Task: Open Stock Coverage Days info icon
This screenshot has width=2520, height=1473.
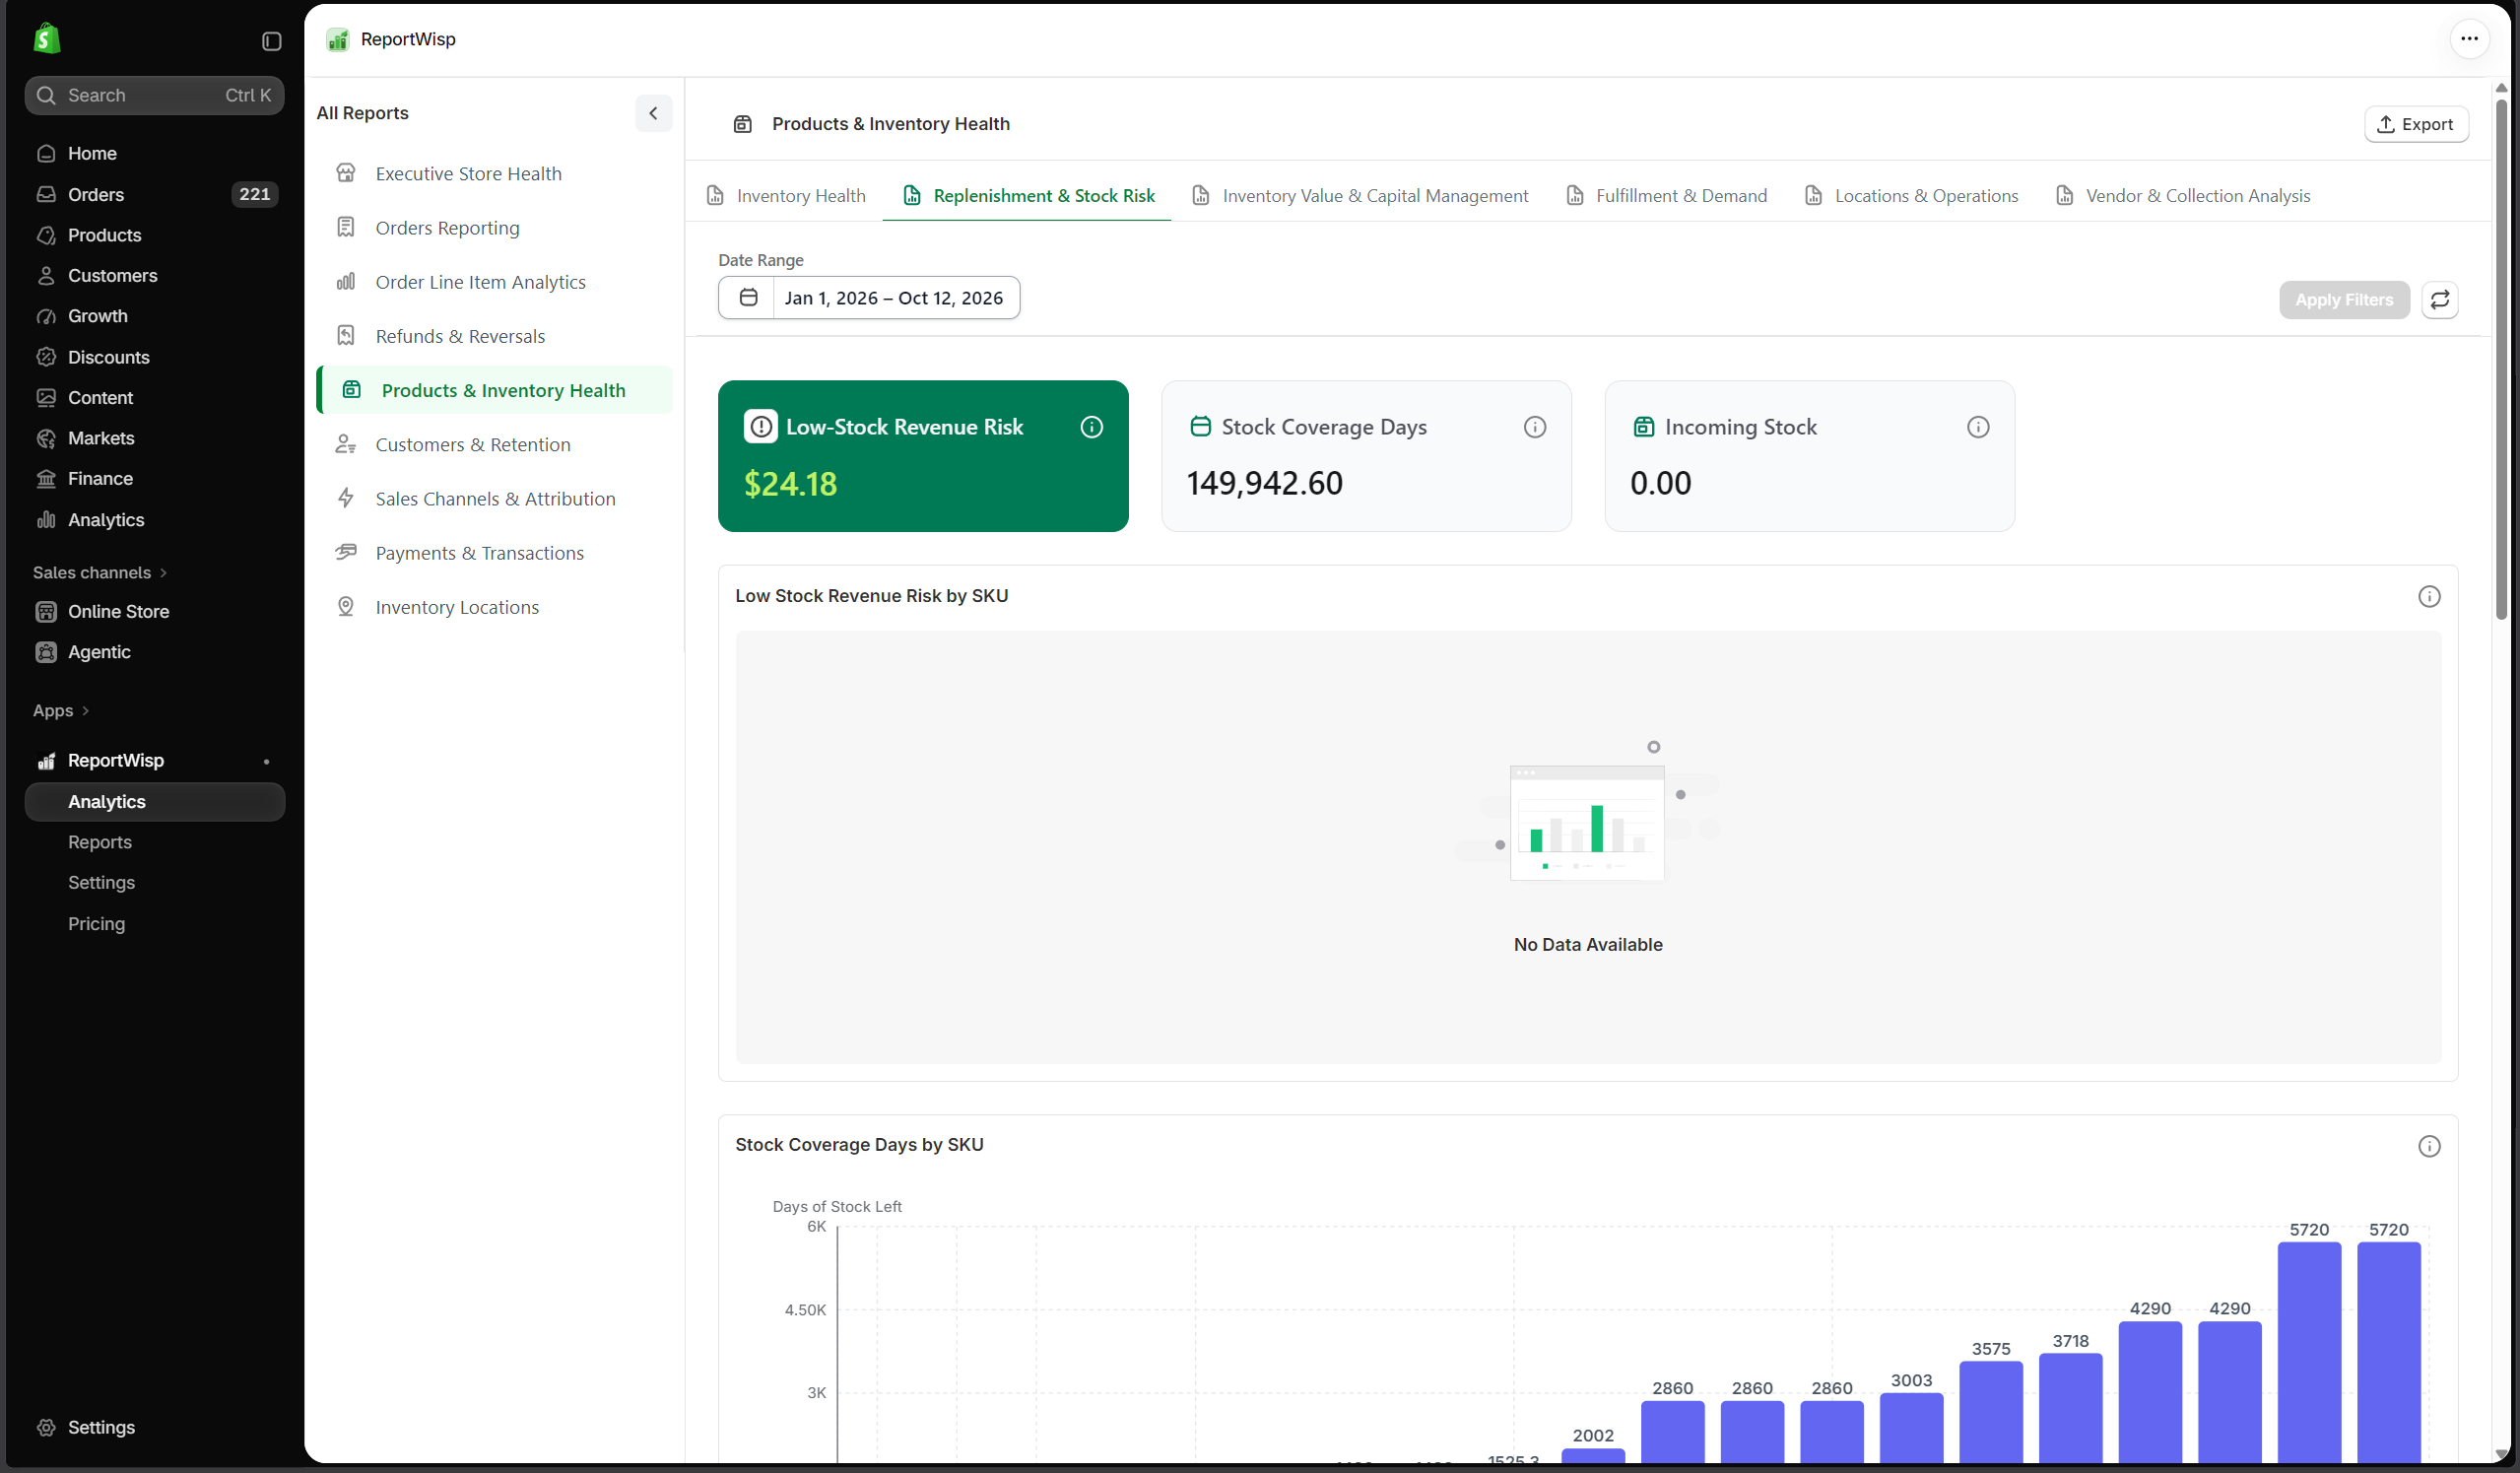Action: click(x=1535, y=427)
